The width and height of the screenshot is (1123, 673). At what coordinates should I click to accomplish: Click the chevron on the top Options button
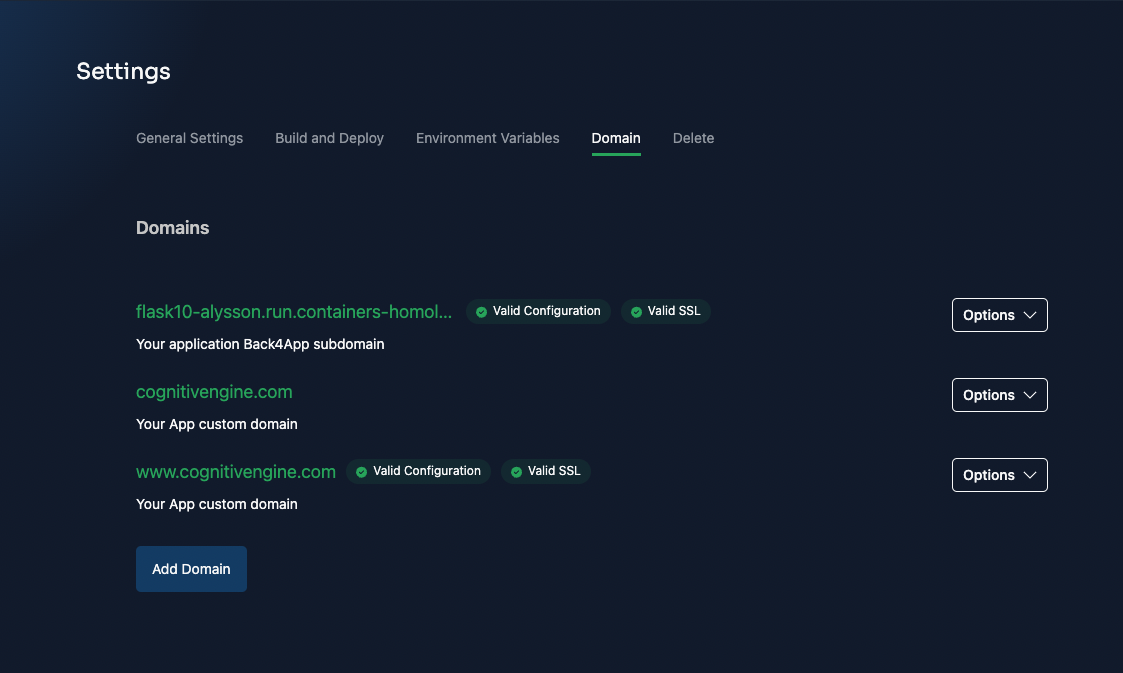click(1030, 314)
